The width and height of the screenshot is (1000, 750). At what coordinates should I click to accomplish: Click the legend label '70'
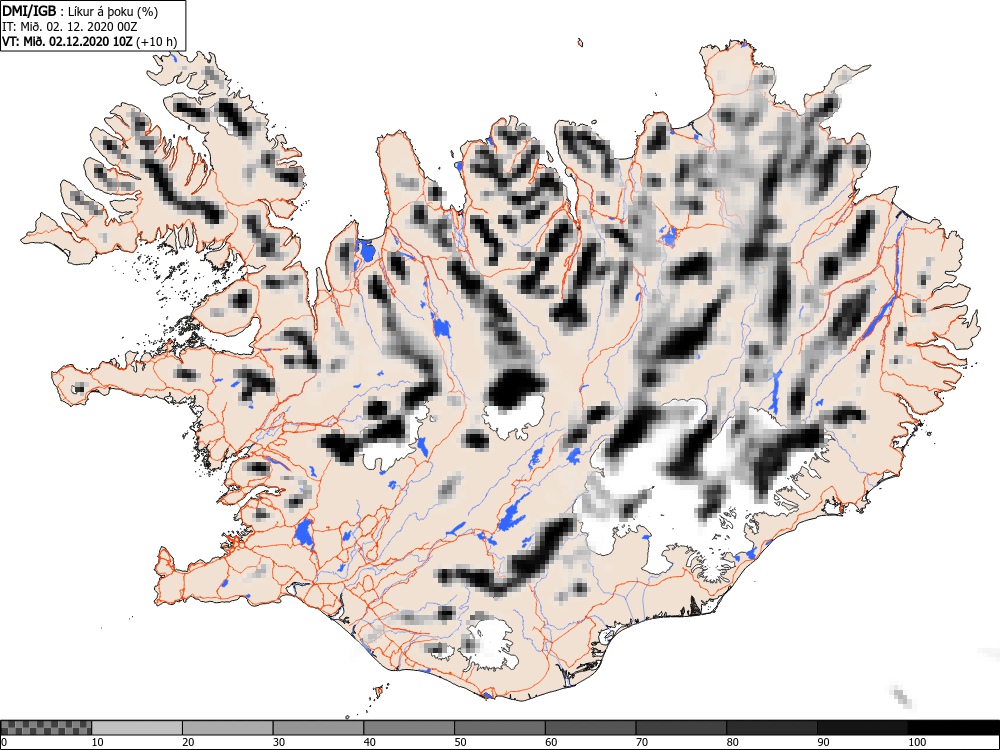(x=641, y=742)
